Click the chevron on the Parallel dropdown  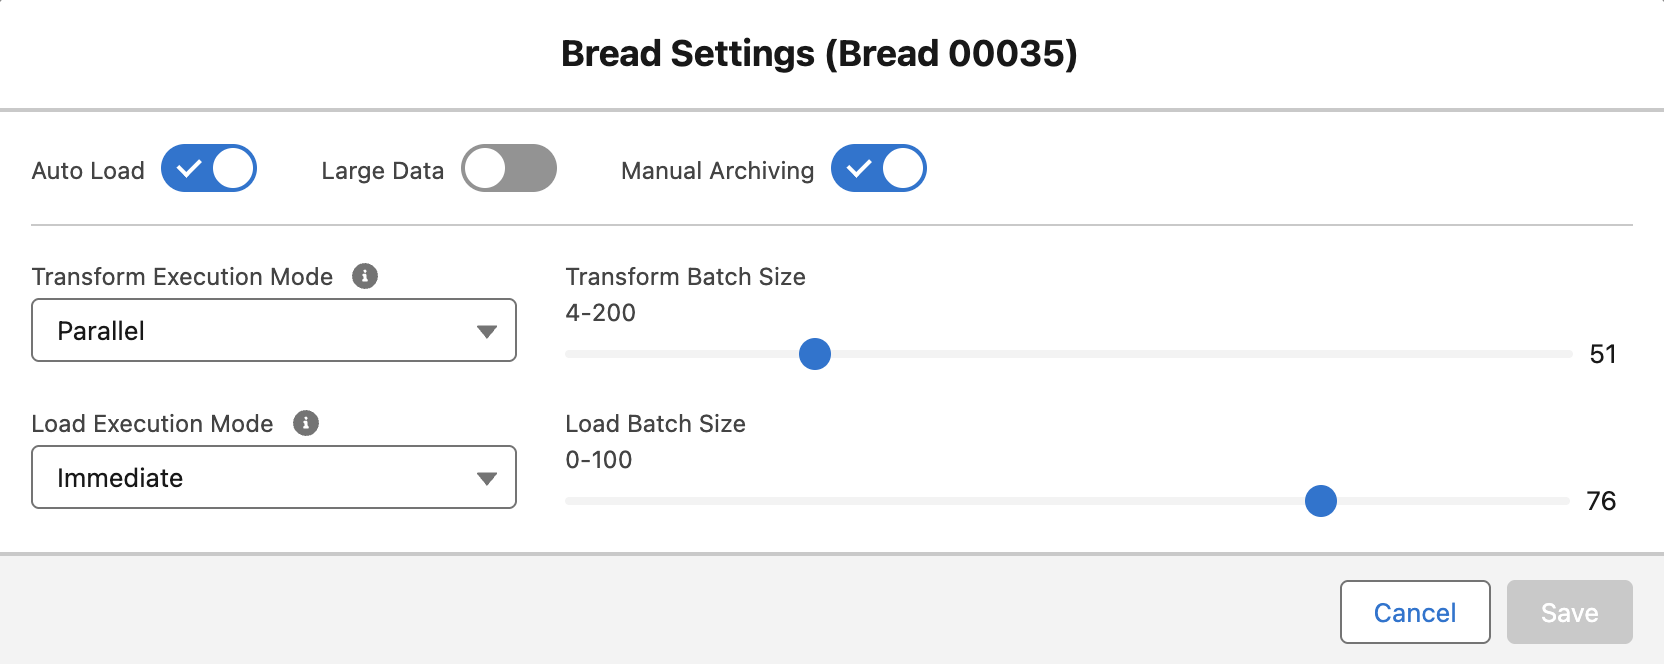point(487,331)
